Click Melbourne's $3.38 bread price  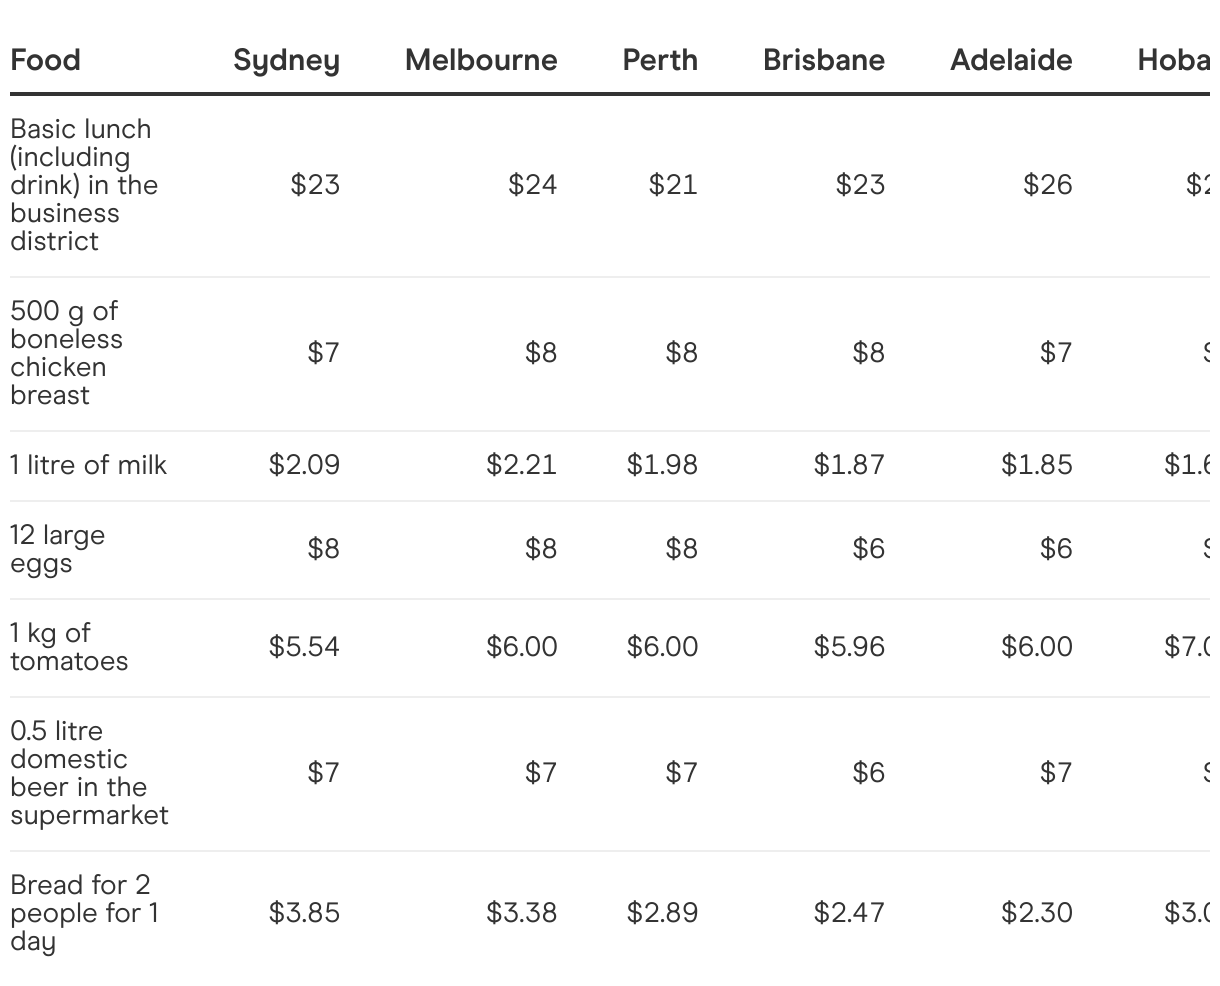[x=521, y=913]
